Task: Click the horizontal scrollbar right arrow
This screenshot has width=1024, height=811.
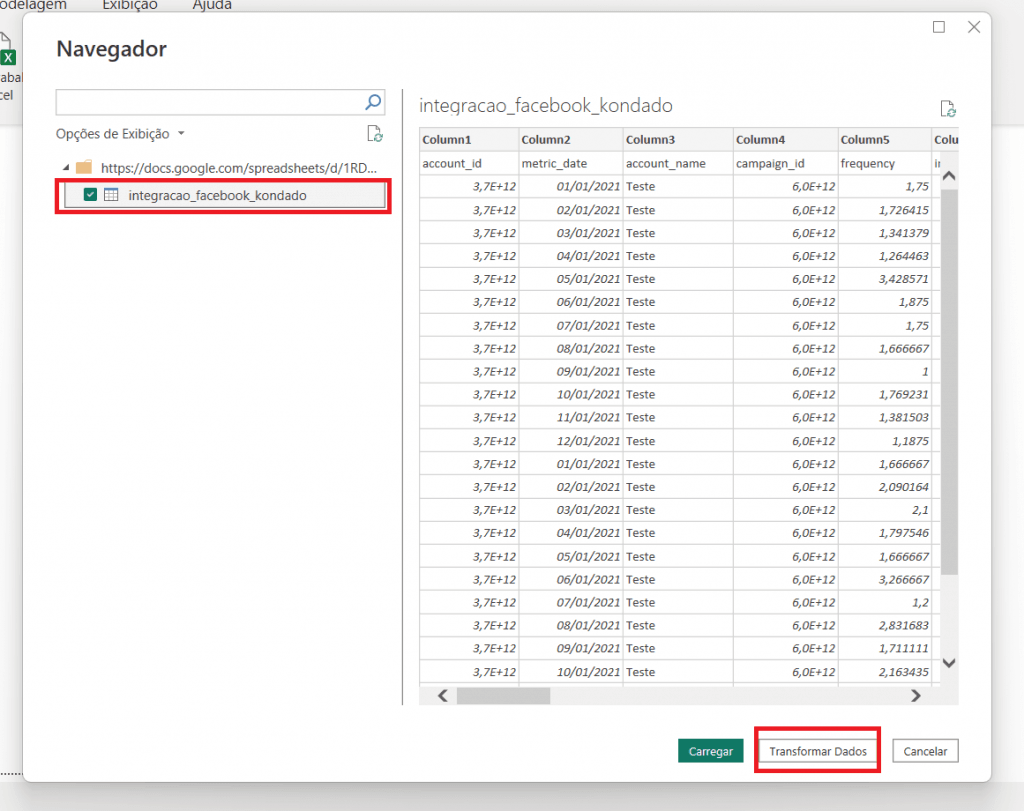Action: coord(915,695)
